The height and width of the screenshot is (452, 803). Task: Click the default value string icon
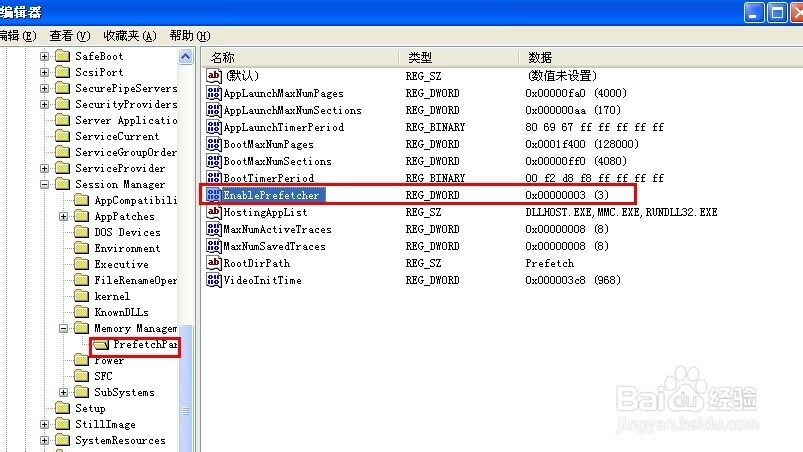[214, 76]
